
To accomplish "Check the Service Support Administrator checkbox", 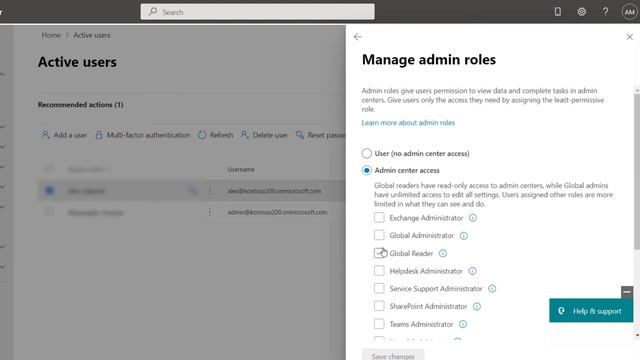I will click(379, 288).
